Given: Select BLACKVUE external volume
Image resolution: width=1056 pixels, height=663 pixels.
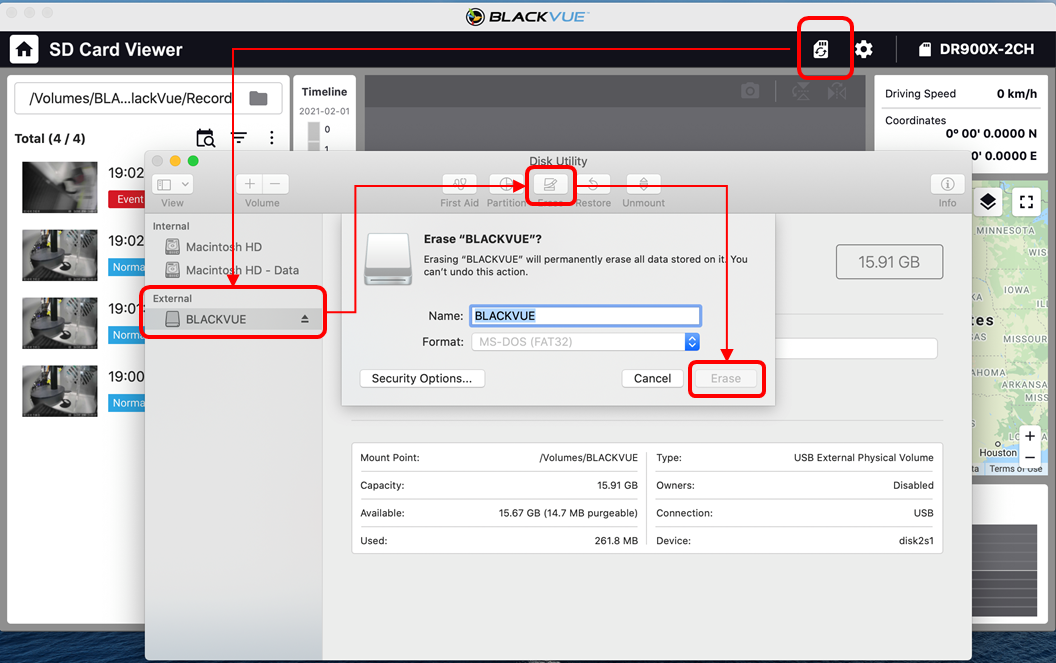Looking at the screenshot, I should coord(233,319).
